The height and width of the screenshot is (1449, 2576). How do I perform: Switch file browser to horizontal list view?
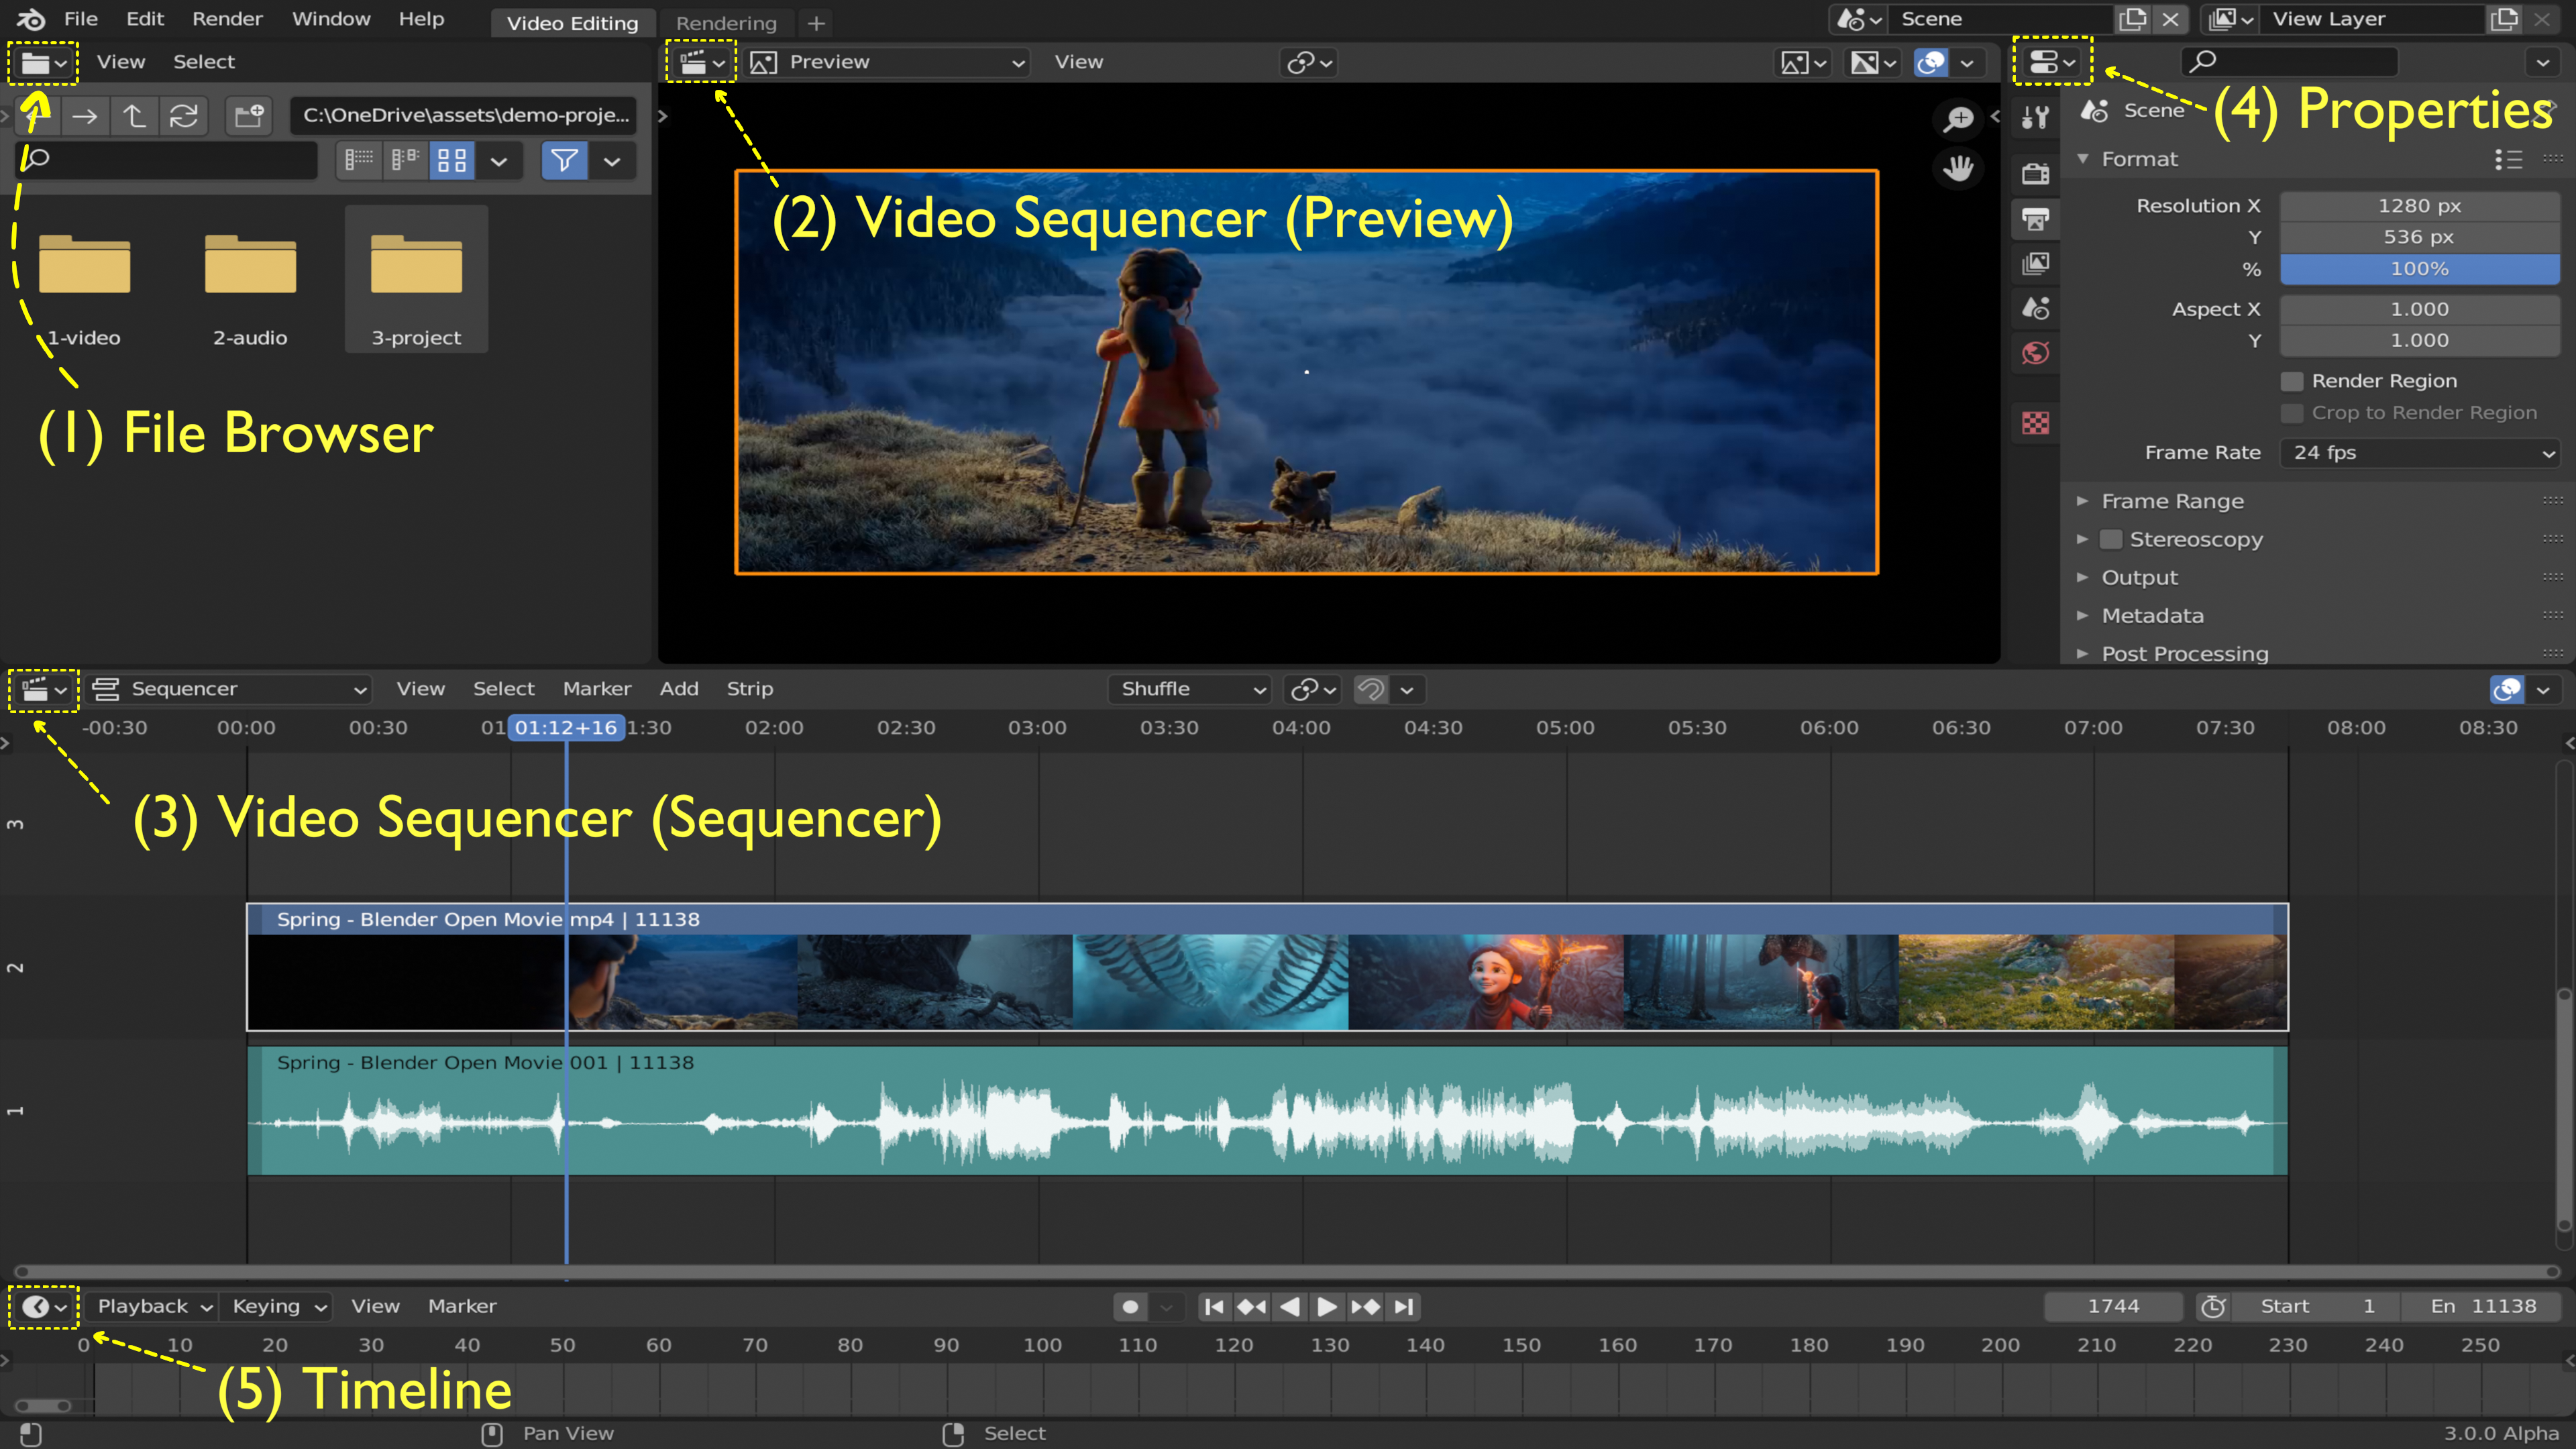click(x=405, y=160)
